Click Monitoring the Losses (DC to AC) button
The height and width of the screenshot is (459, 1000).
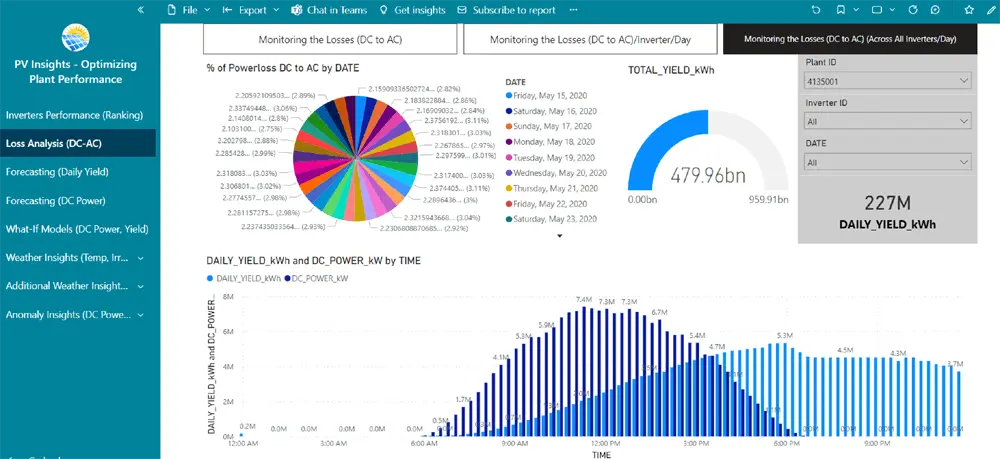pyautogui.click(x=329, y=40)
